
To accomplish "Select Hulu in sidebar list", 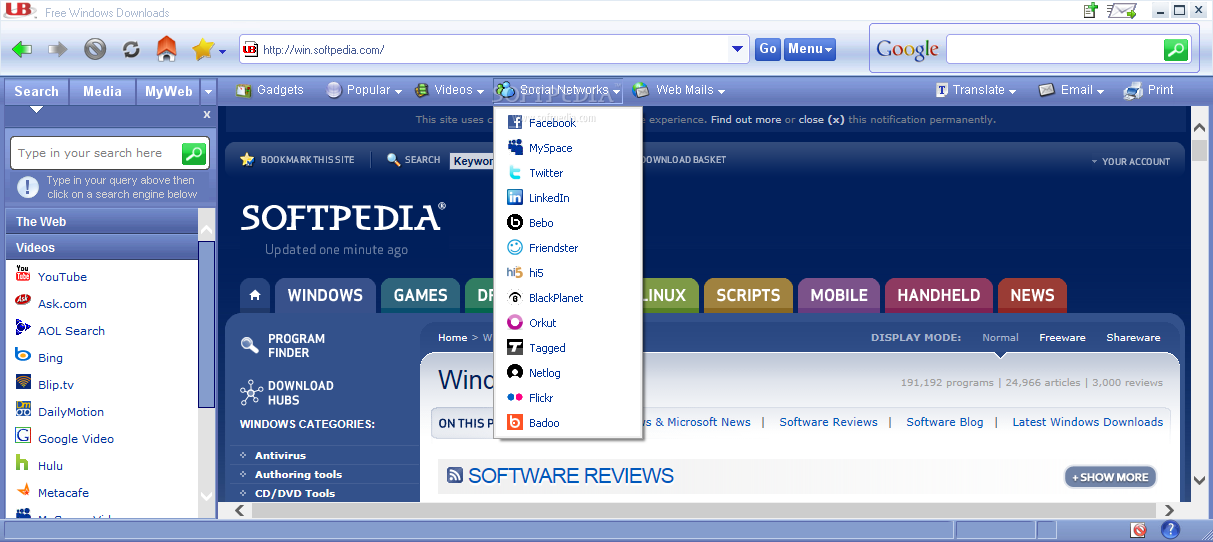I will pyautogui.click(x=50, y=466).
